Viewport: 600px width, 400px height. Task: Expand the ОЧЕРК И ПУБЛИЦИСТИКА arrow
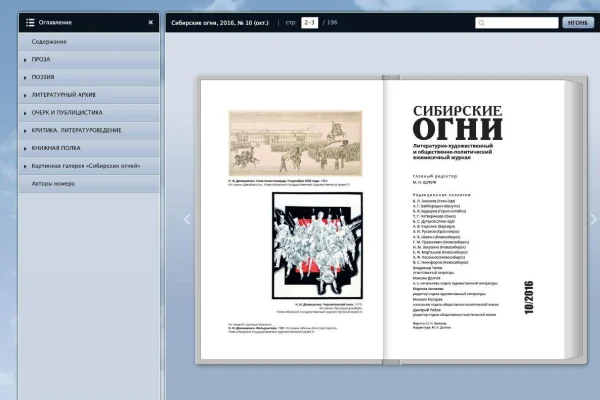pyautogui.click(x=25, y=113)
